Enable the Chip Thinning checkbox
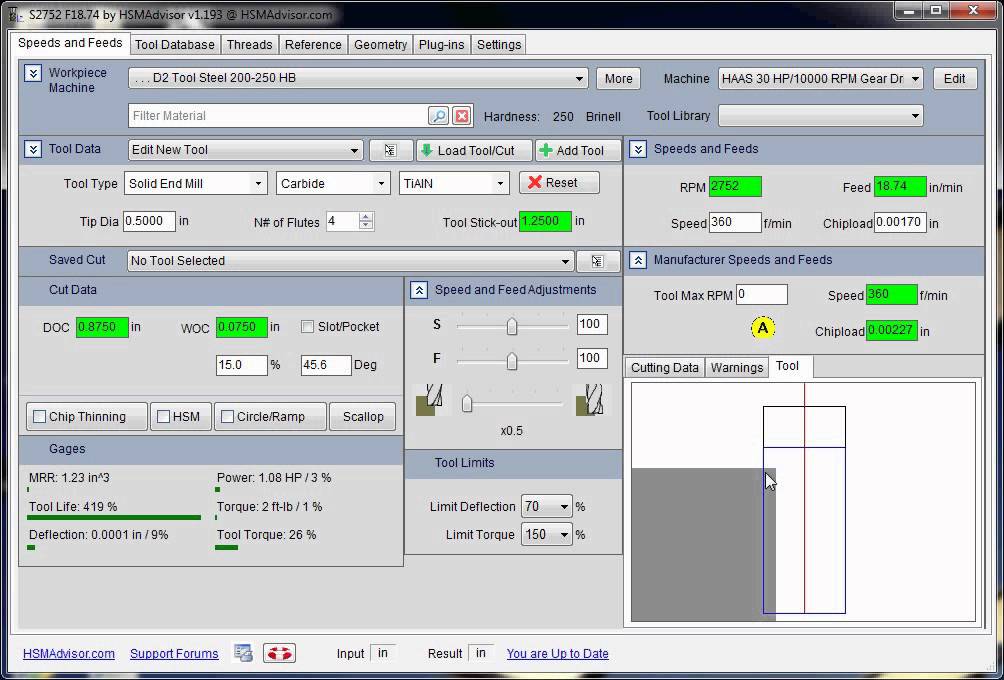 pos(40,417)
